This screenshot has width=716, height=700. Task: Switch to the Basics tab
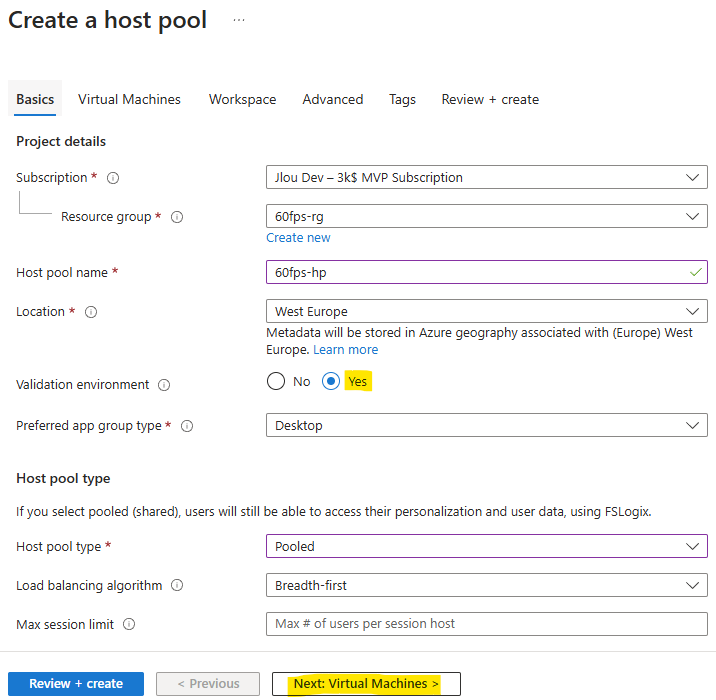[x=35, y=99]
